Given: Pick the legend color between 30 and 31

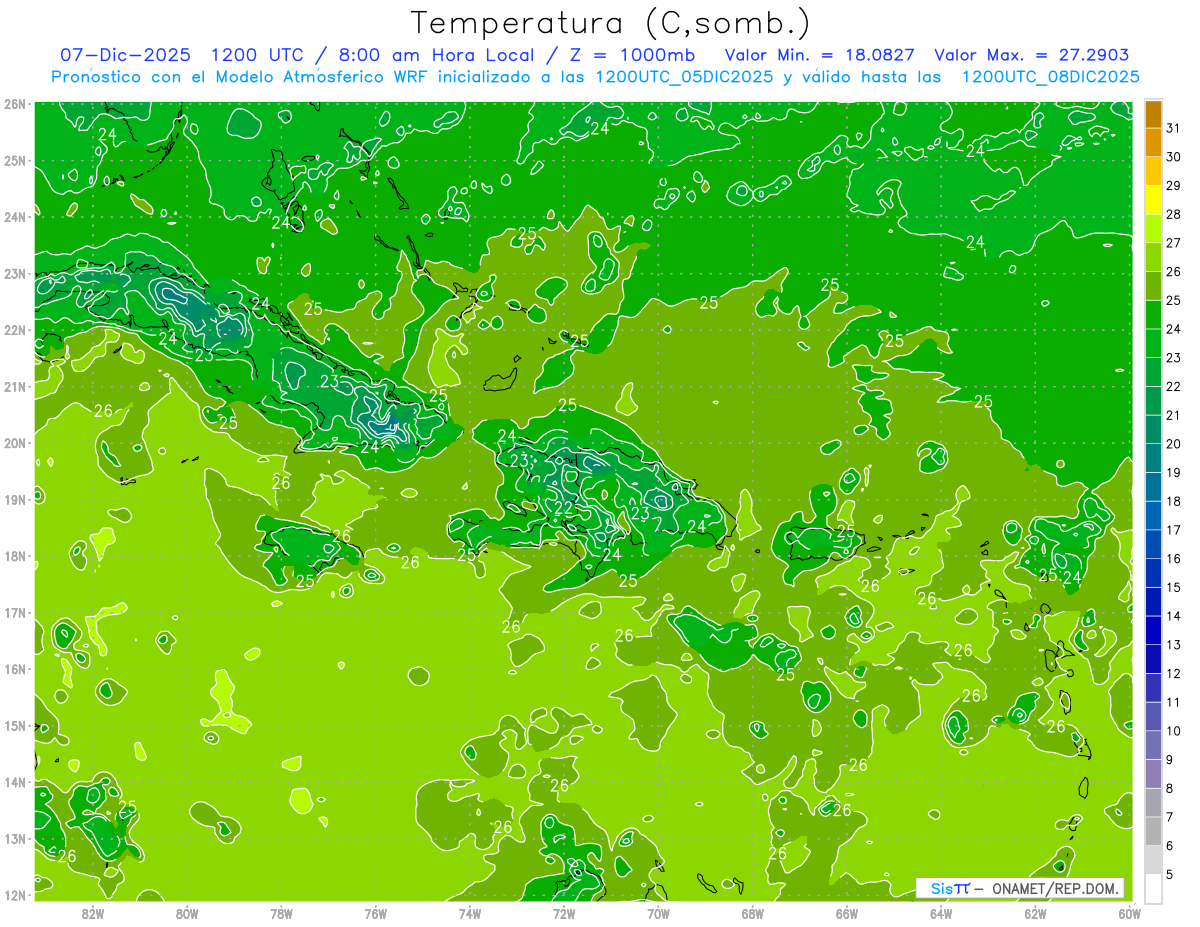Looking at the screenshot, I should (1153, 143).
